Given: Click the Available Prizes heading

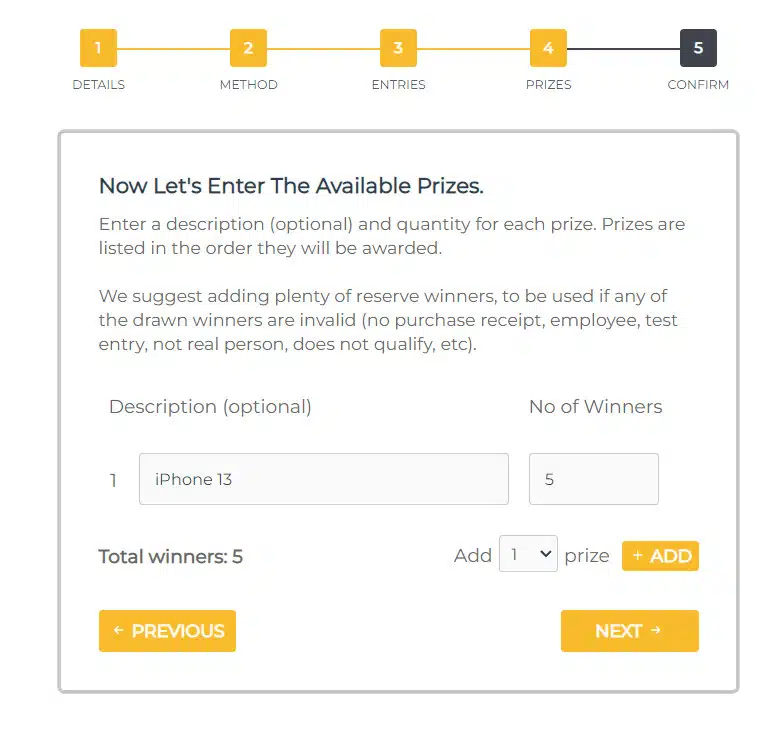Looking at the screenshot, I should (x=291, y=186).
